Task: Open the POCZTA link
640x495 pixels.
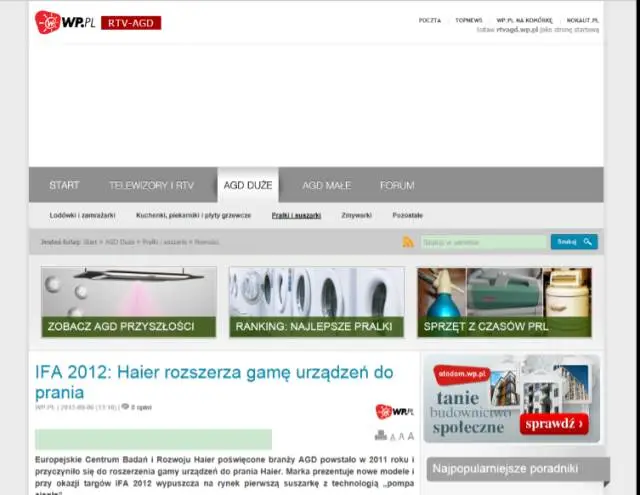Action: 430,20
